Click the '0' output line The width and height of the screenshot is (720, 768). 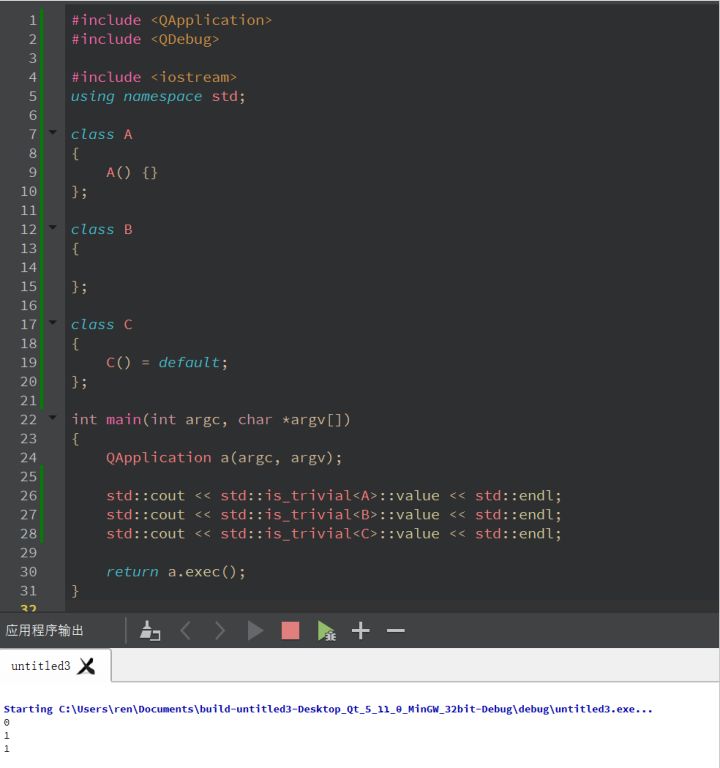[6, 722]
